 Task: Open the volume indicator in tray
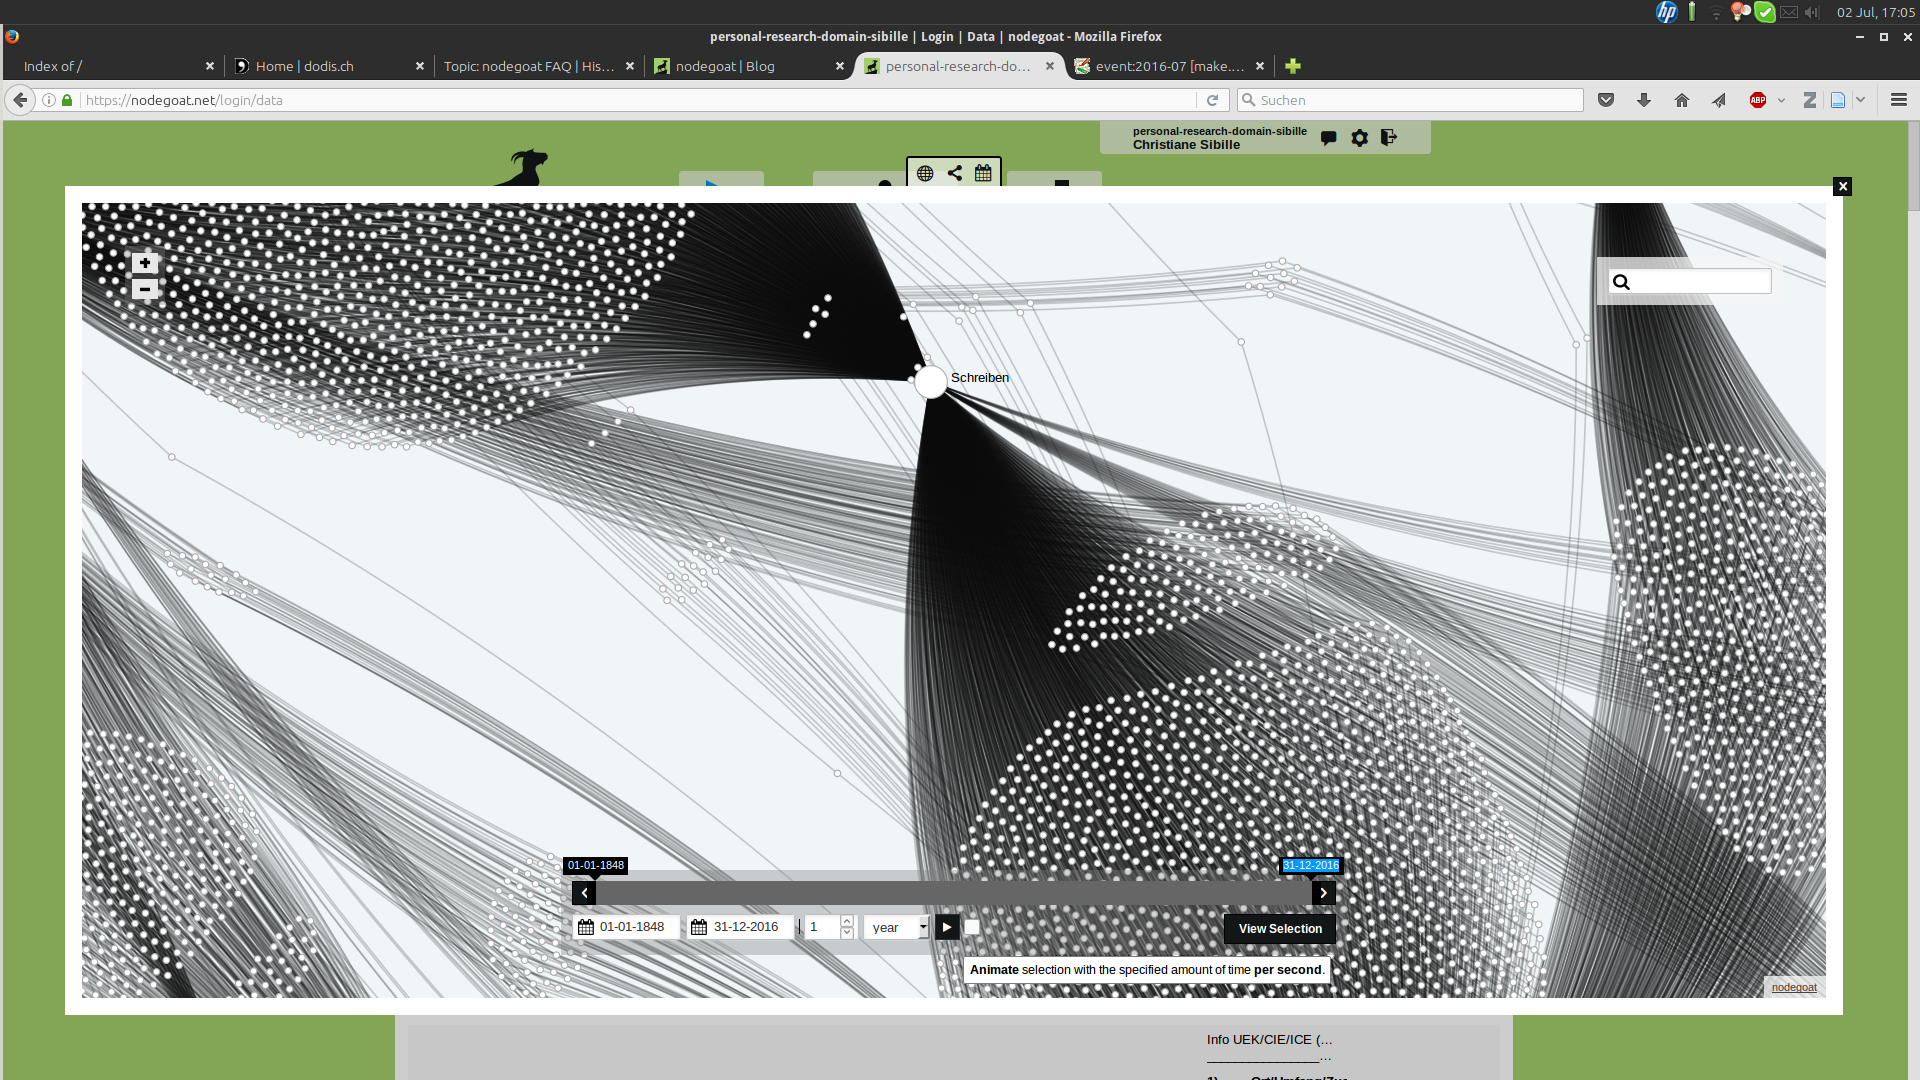point(1811,12)
